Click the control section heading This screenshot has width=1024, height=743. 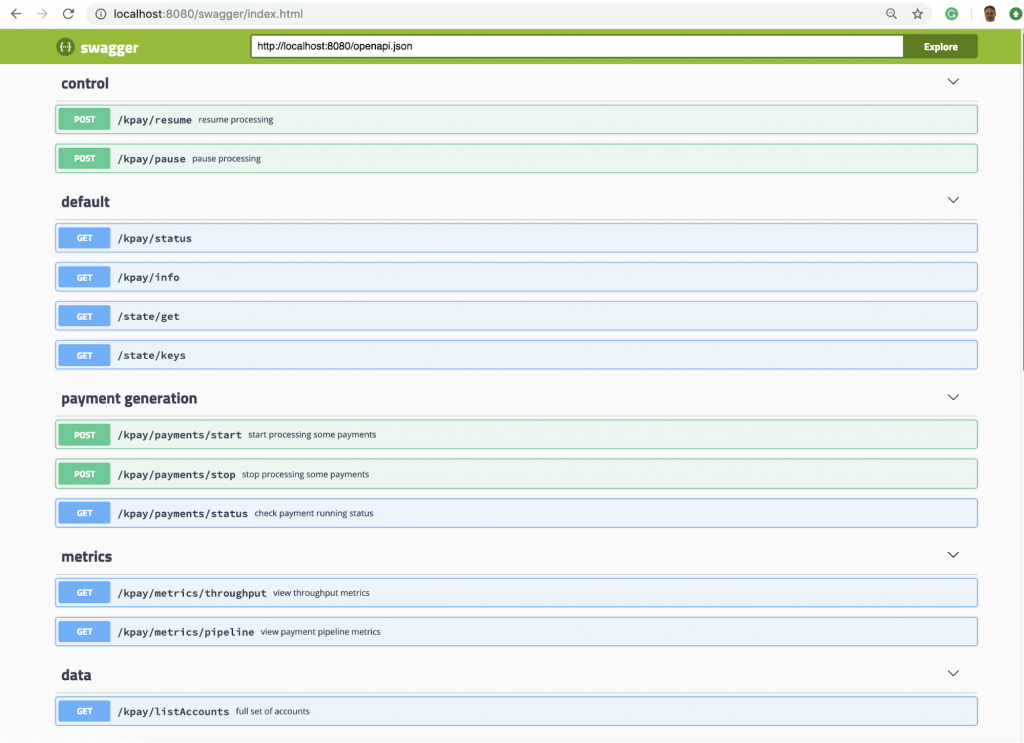(x=85, y=84)
